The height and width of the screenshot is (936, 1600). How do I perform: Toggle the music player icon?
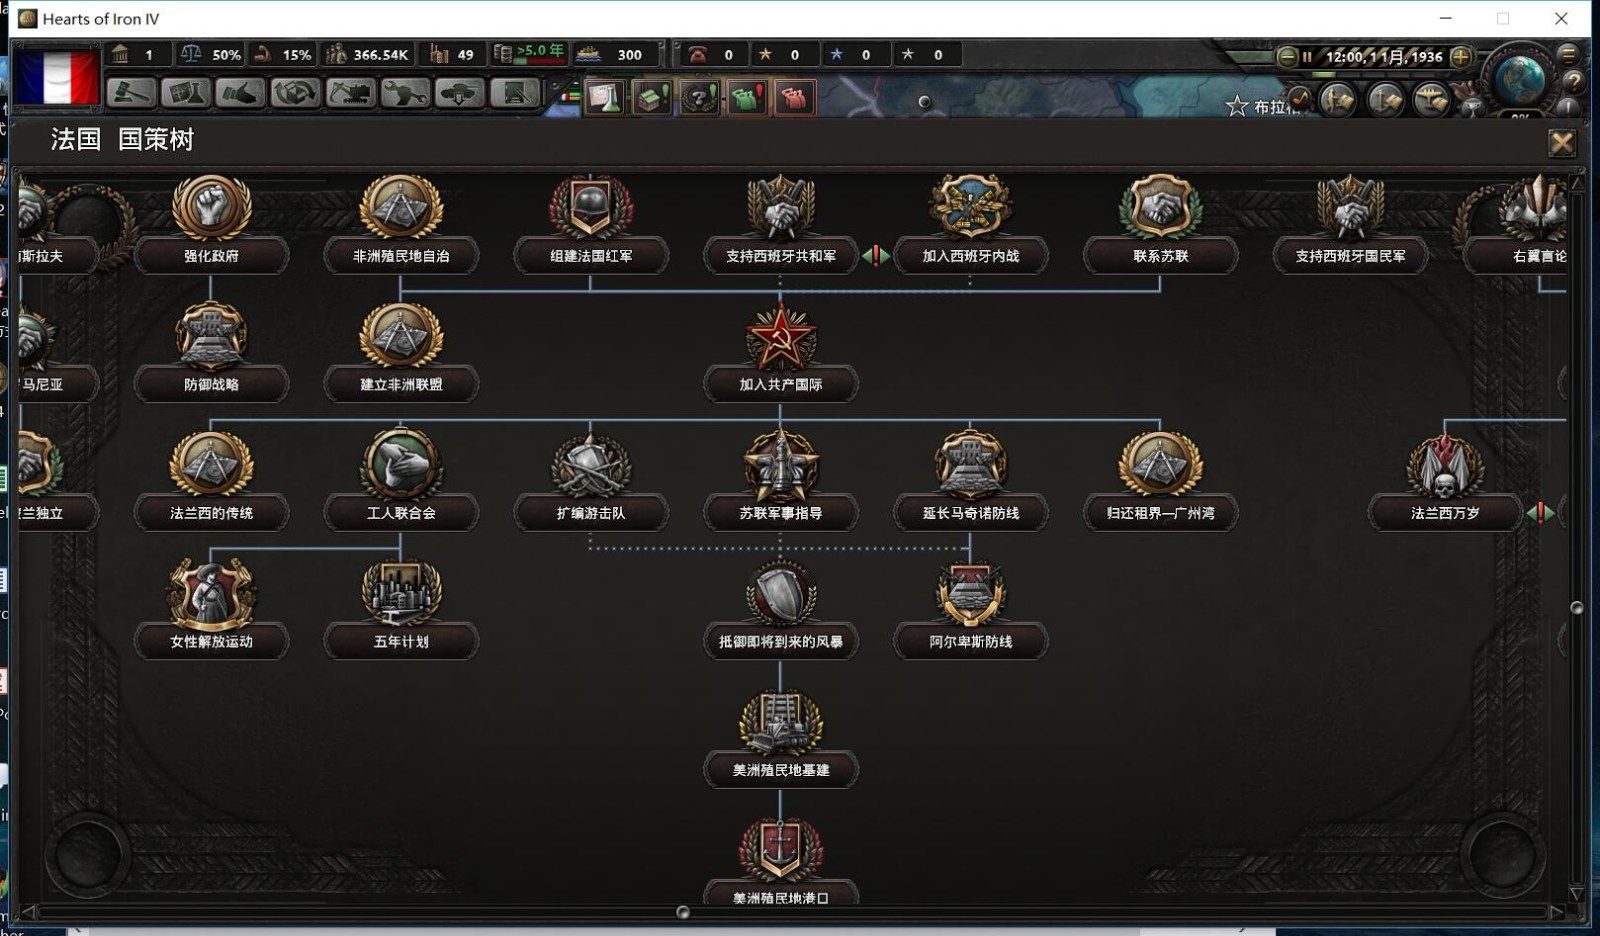pos(1299,98)
